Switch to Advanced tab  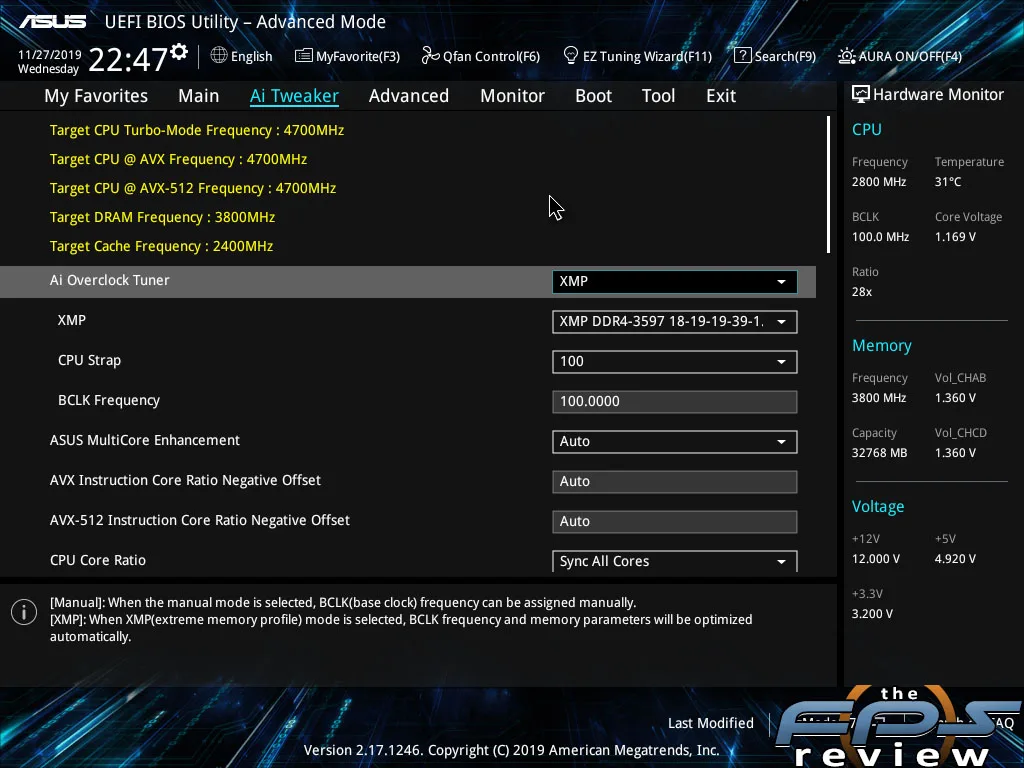pos(409,96)
